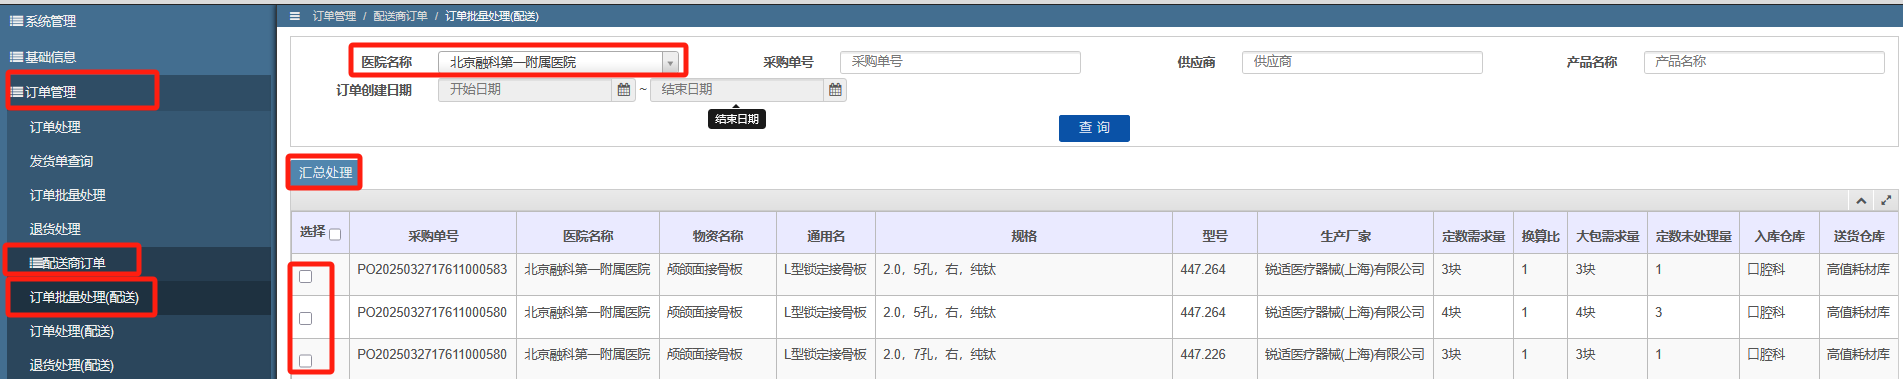Click the 查询 search button
The height and width of the screenshot is (379, 1903).
tap(1094, 128)
